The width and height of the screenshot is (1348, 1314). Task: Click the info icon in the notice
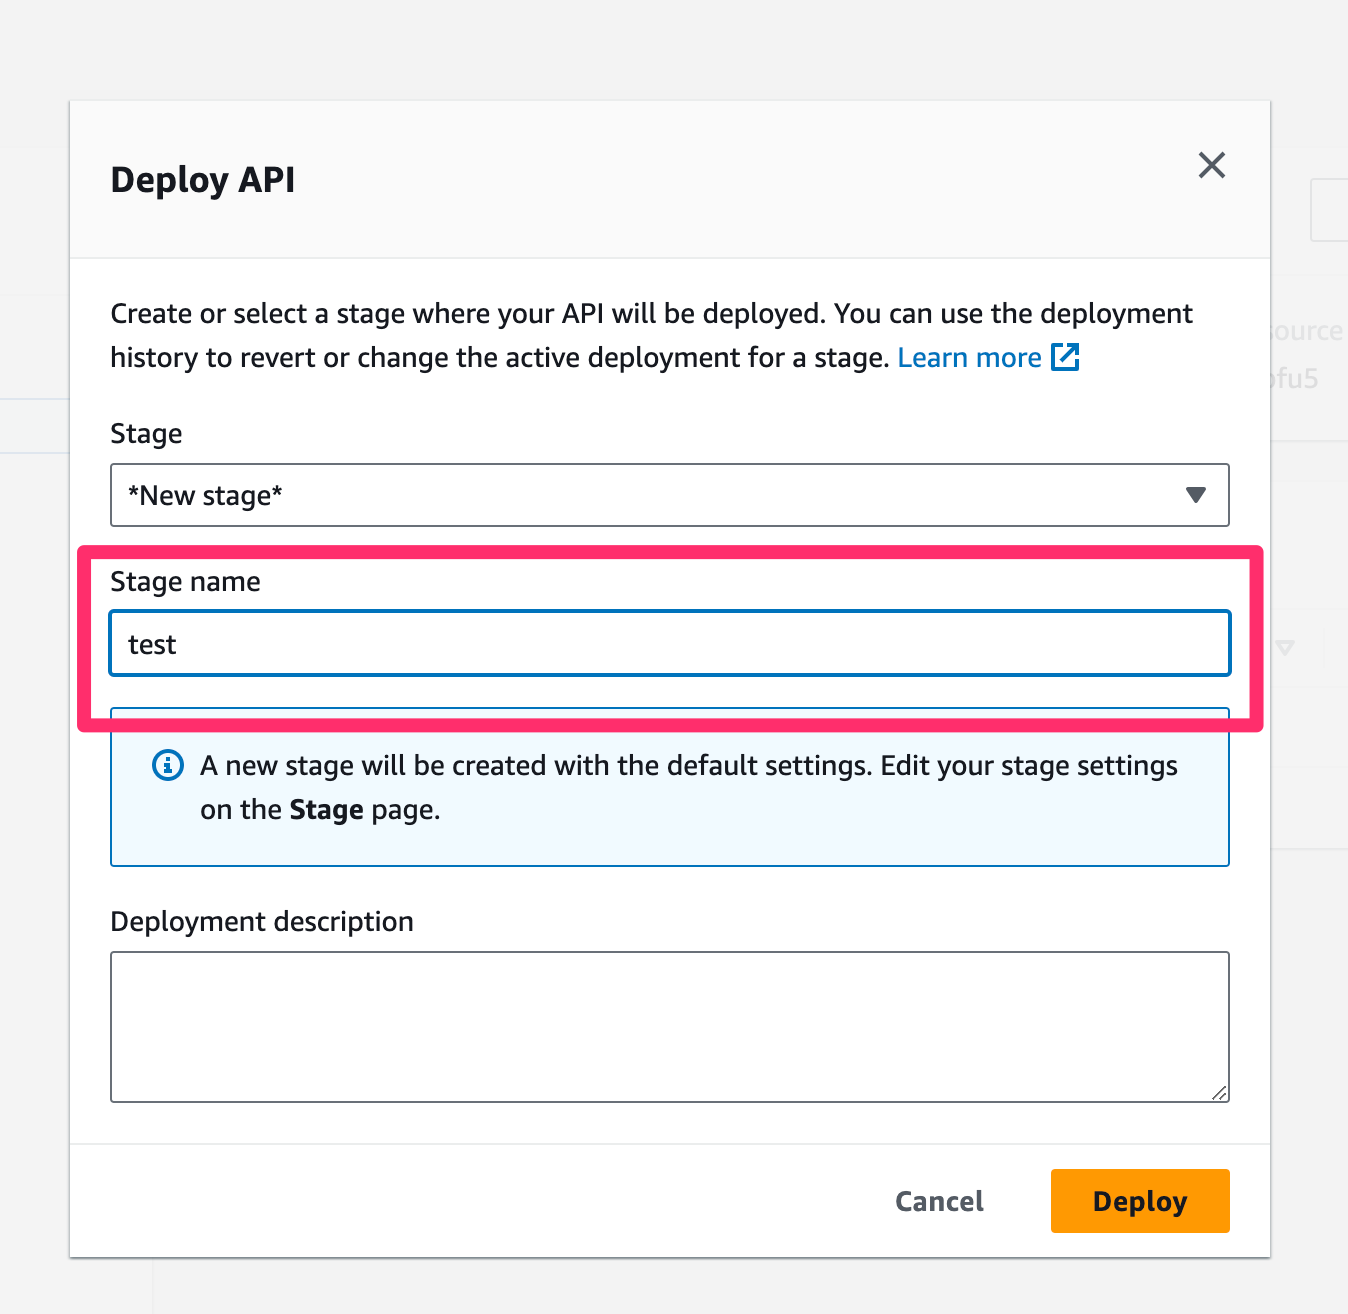[167, 766]
